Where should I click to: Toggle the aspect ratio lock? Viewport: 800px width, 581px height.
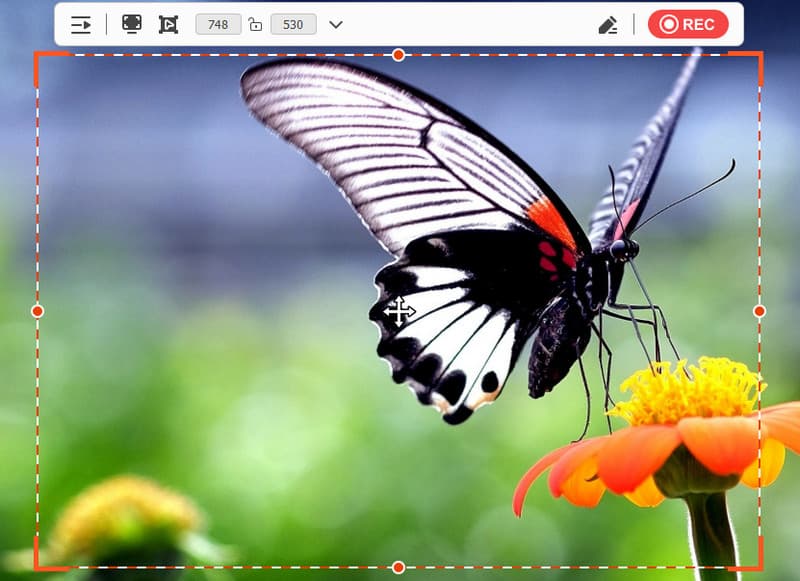pyautogui.click(x=255, y=25)
